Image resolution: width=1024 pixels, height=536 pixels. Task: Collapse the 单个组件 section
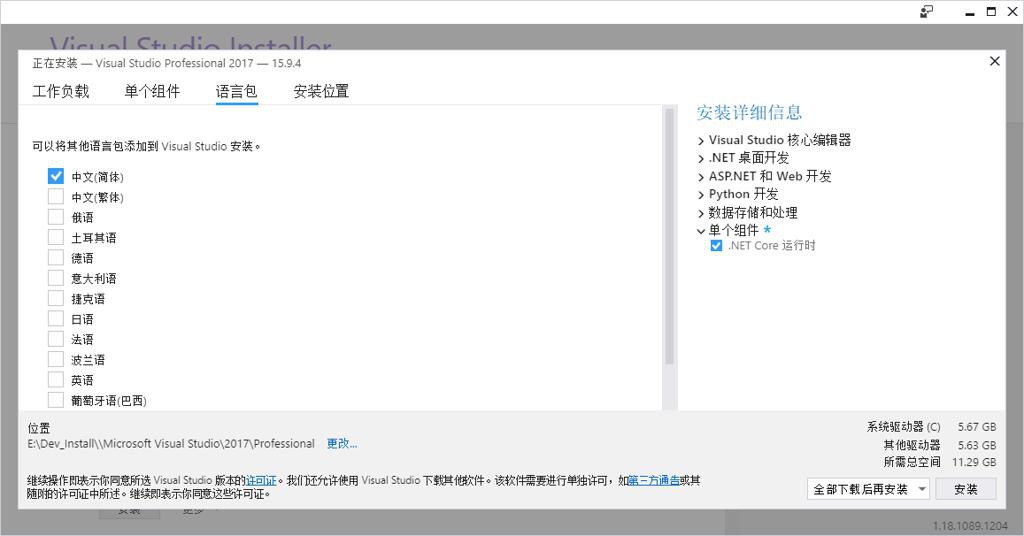(x=701, y=231)
